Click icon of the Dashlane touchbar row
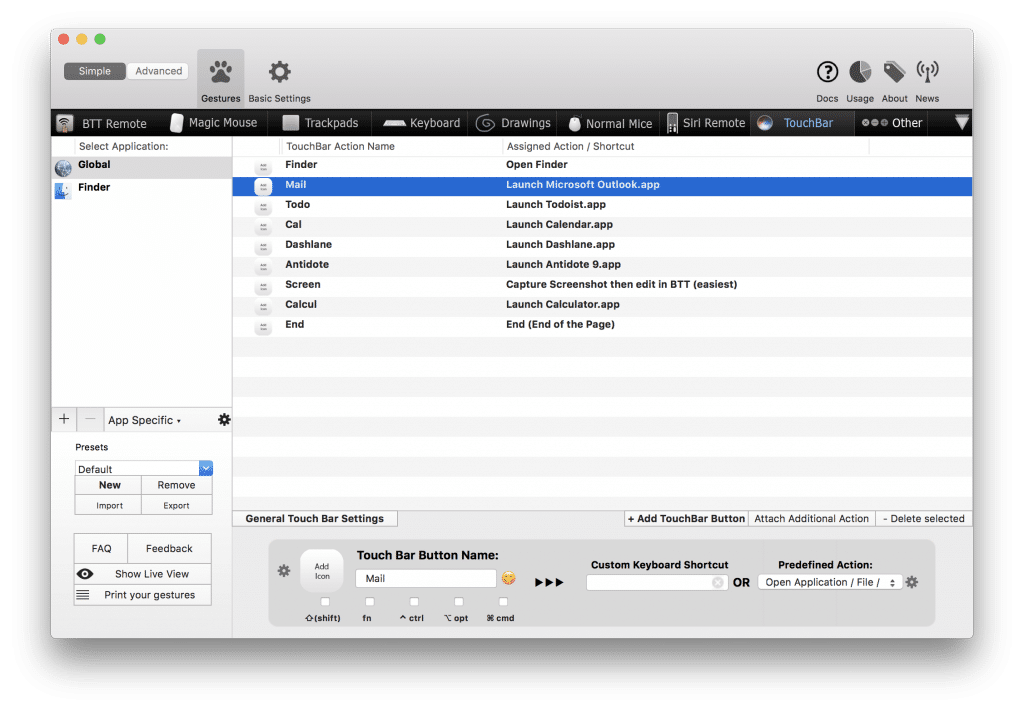Image resolution: width=1024 pixels, height=711 pixels. [x=263, y=247]
